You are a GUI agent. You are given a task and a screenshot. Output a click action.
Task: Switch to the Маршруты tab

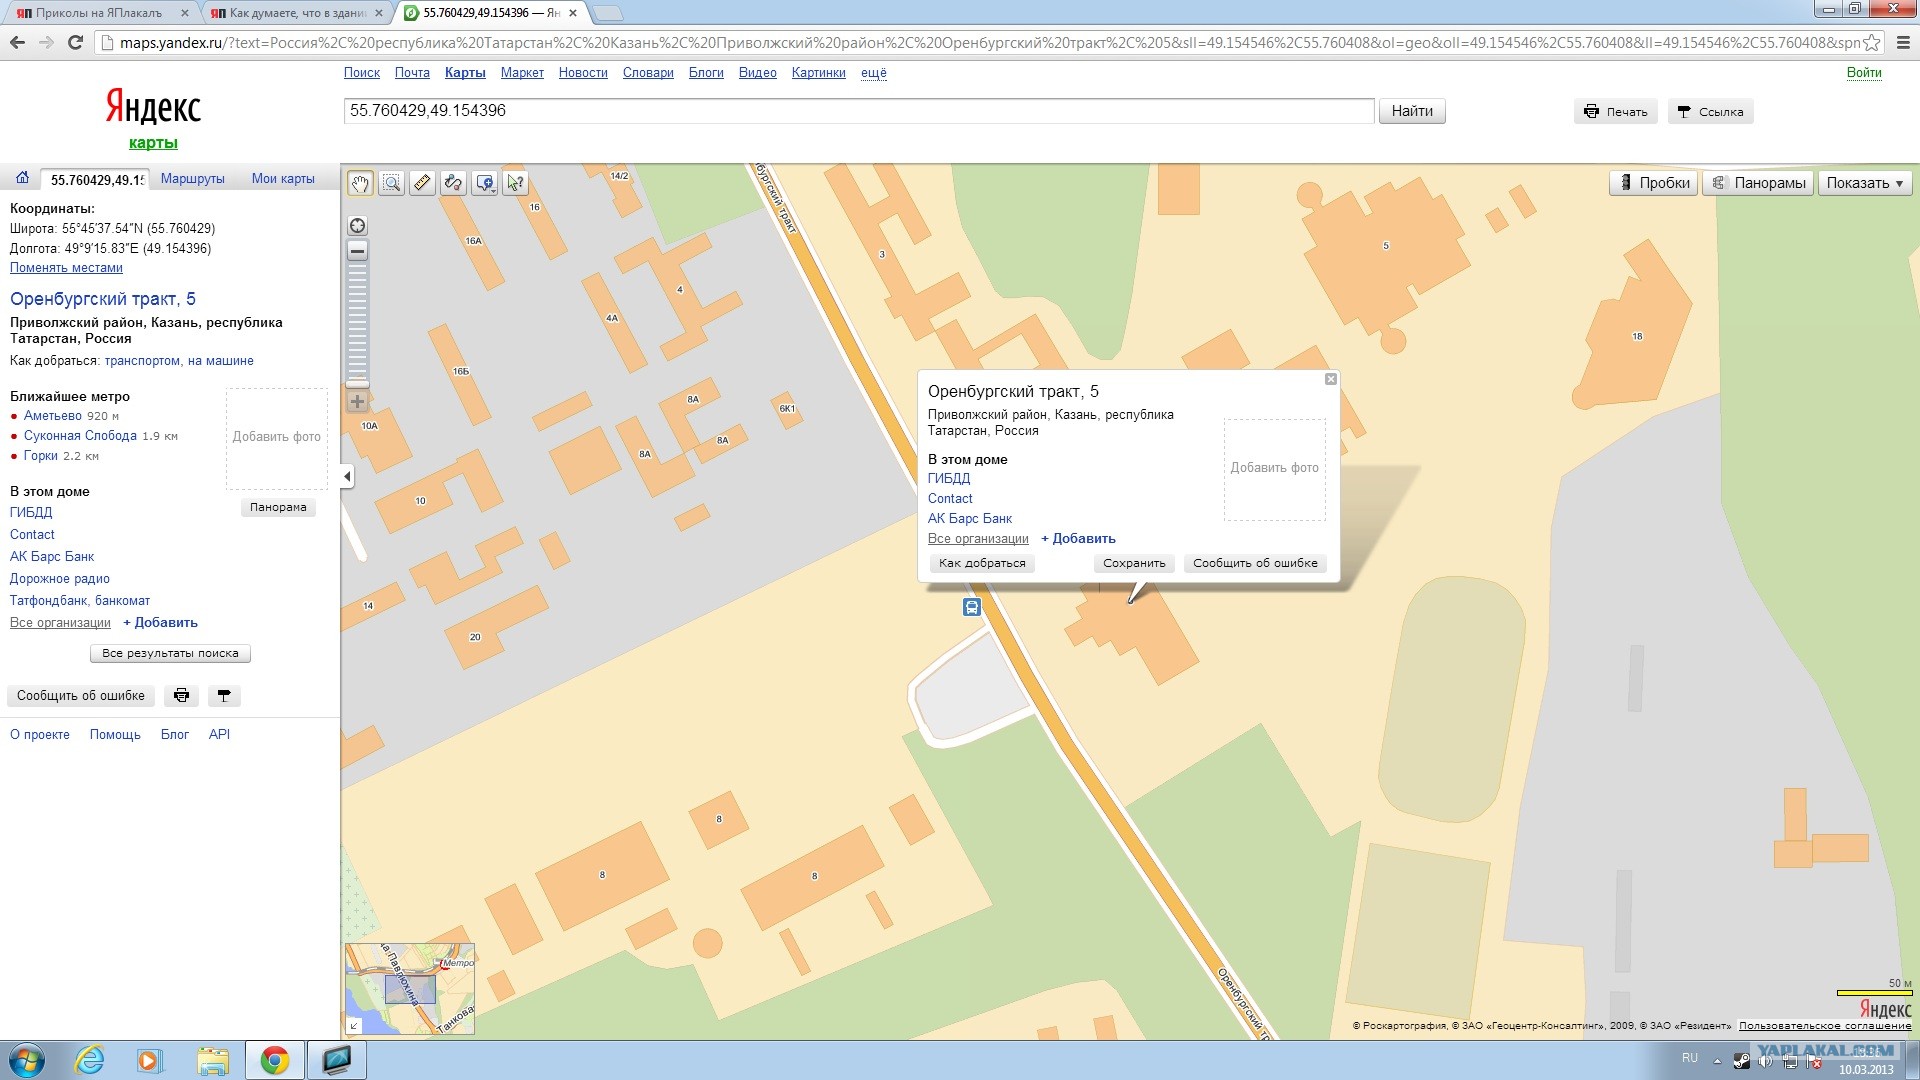coord(192,179)
